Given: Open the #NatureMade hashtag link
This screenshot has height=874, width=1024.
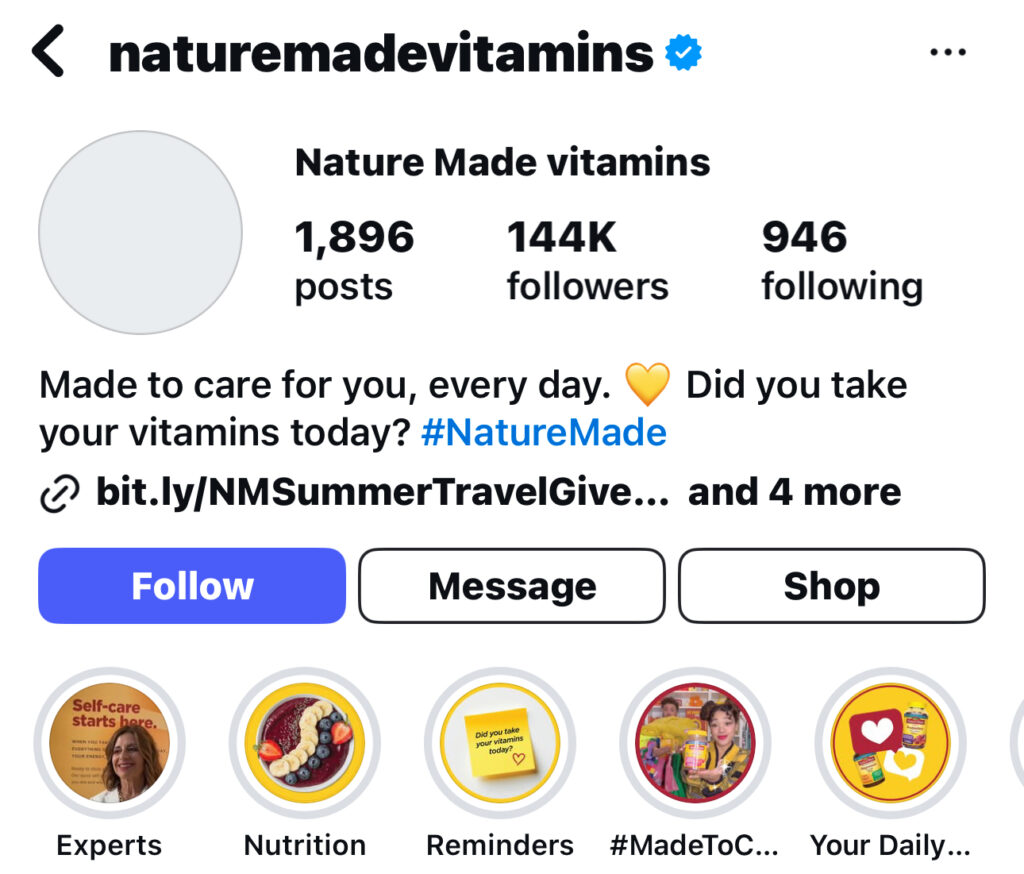Looking at the screenshot, I should (x=543, y=433).
